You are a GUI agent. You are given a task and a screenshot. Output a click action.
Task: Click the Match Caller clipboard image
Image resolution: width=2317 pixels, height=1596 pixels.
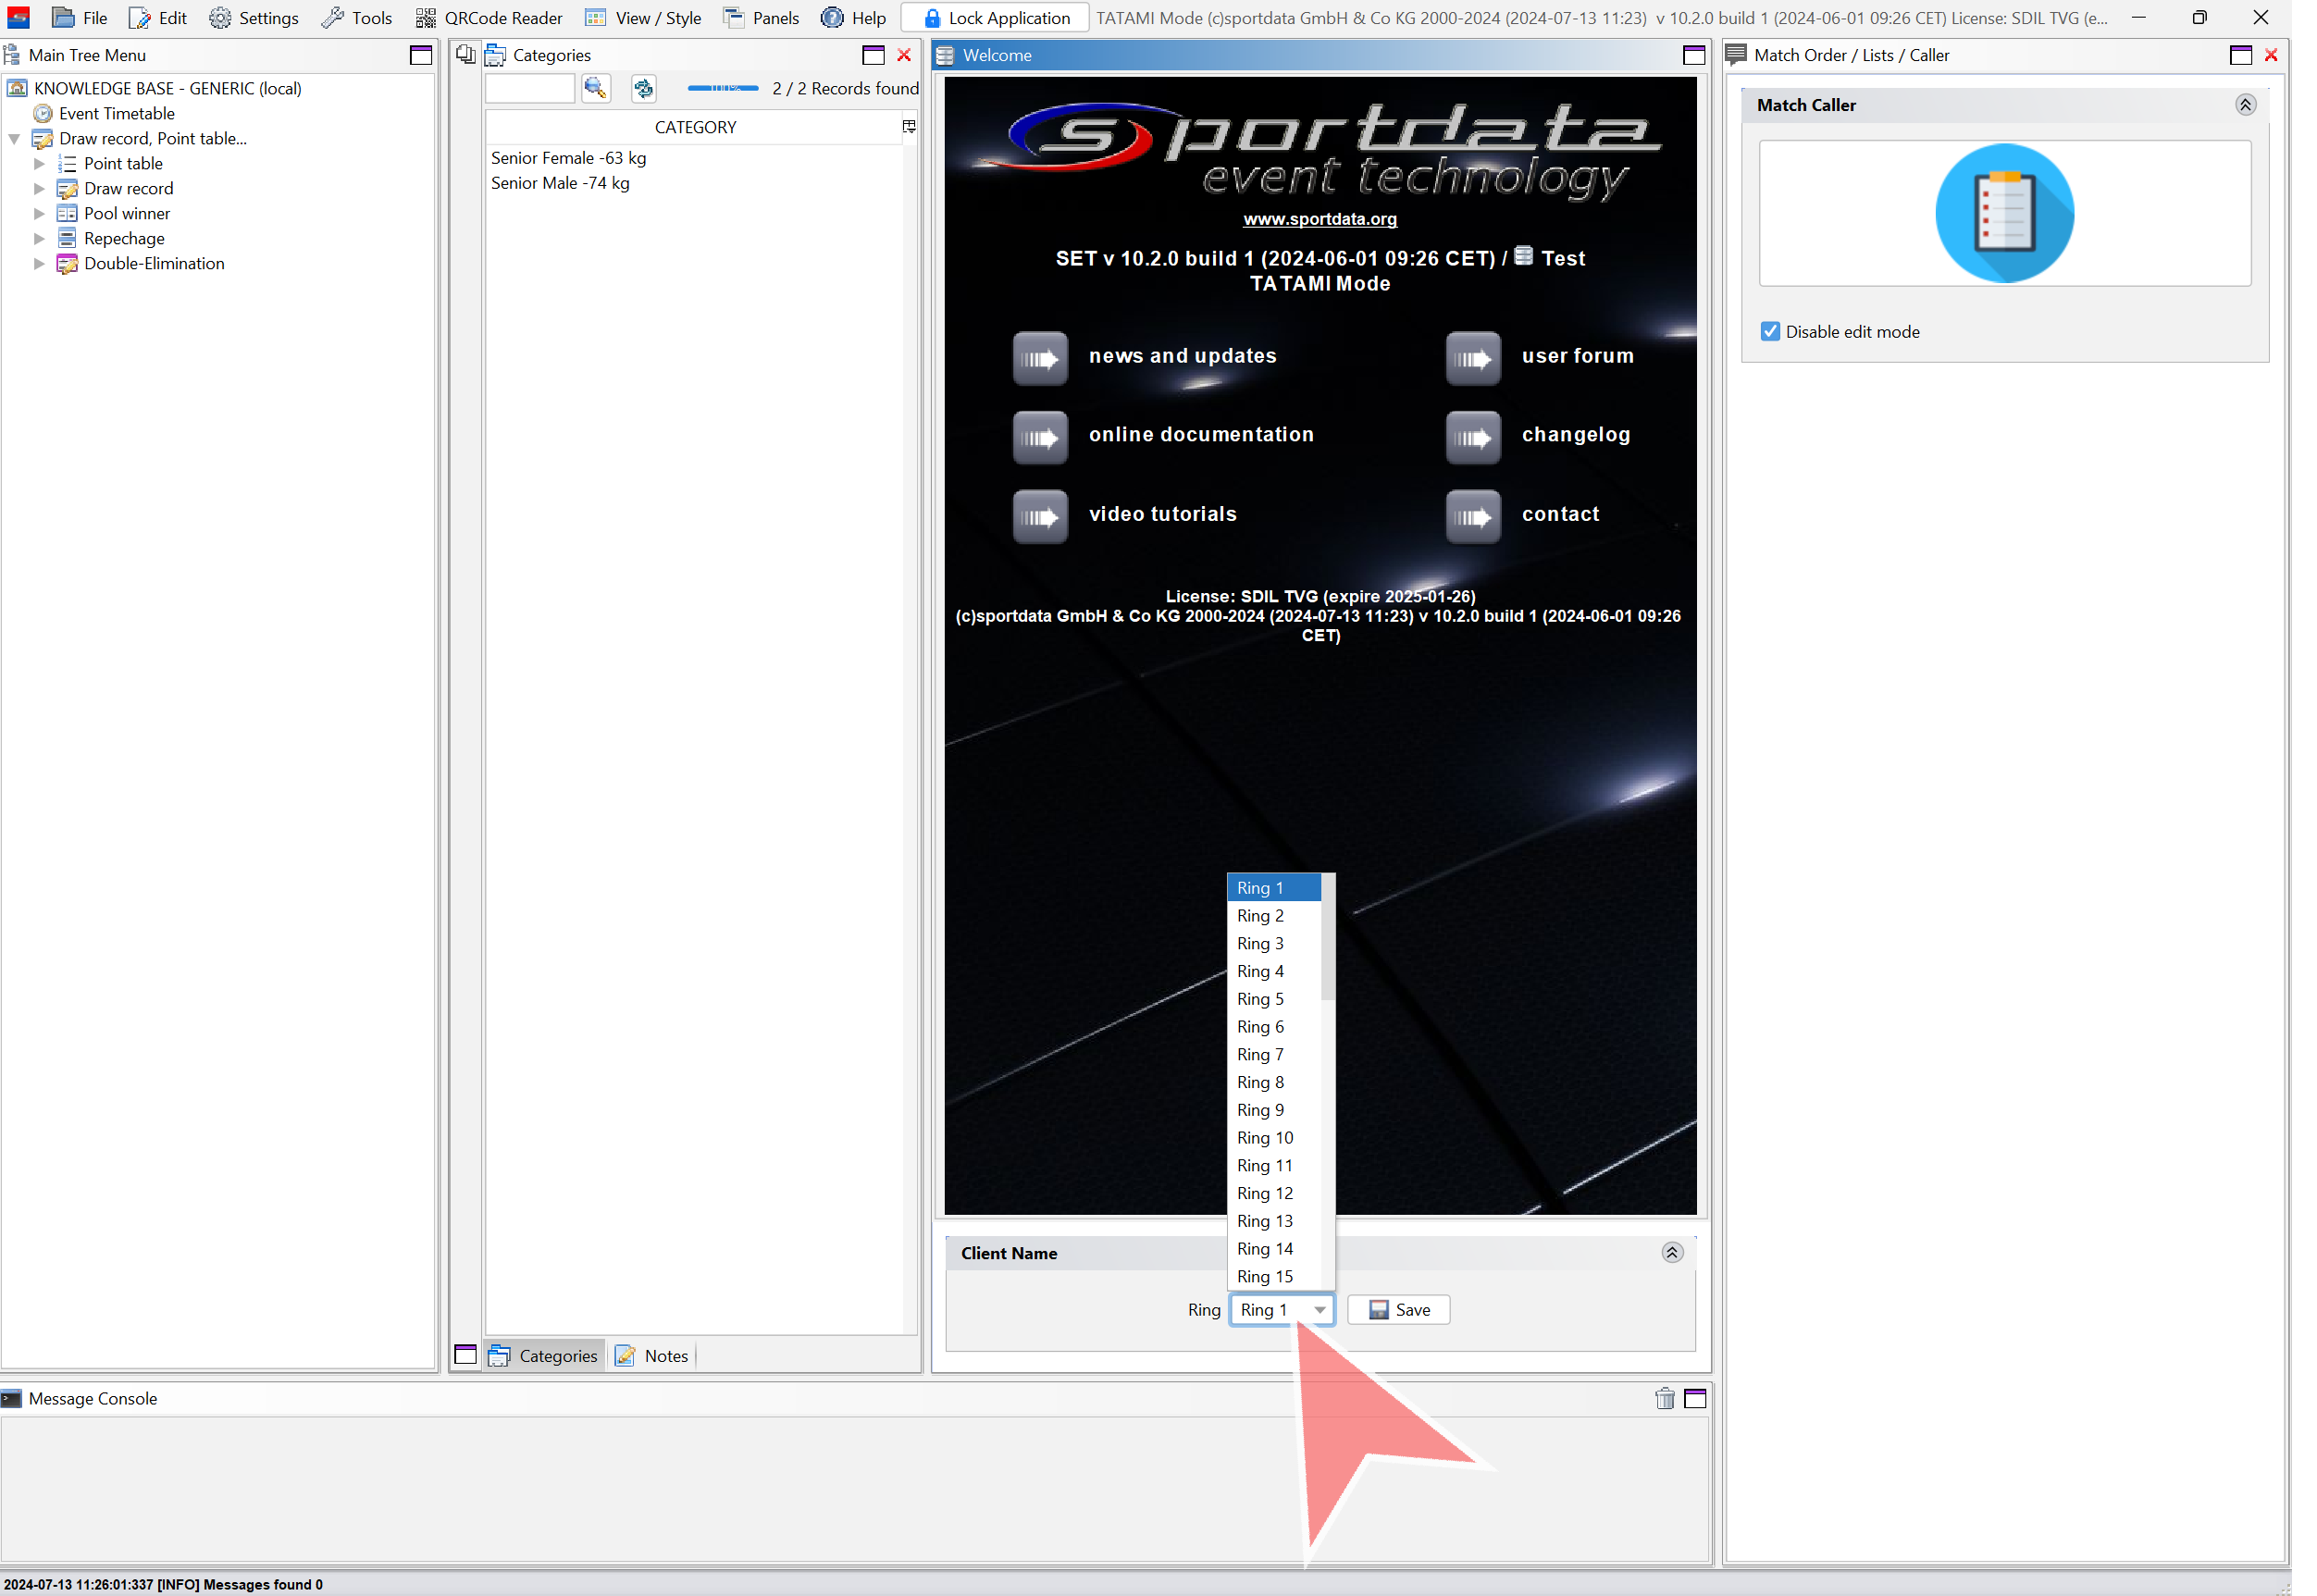(2005, 213)
